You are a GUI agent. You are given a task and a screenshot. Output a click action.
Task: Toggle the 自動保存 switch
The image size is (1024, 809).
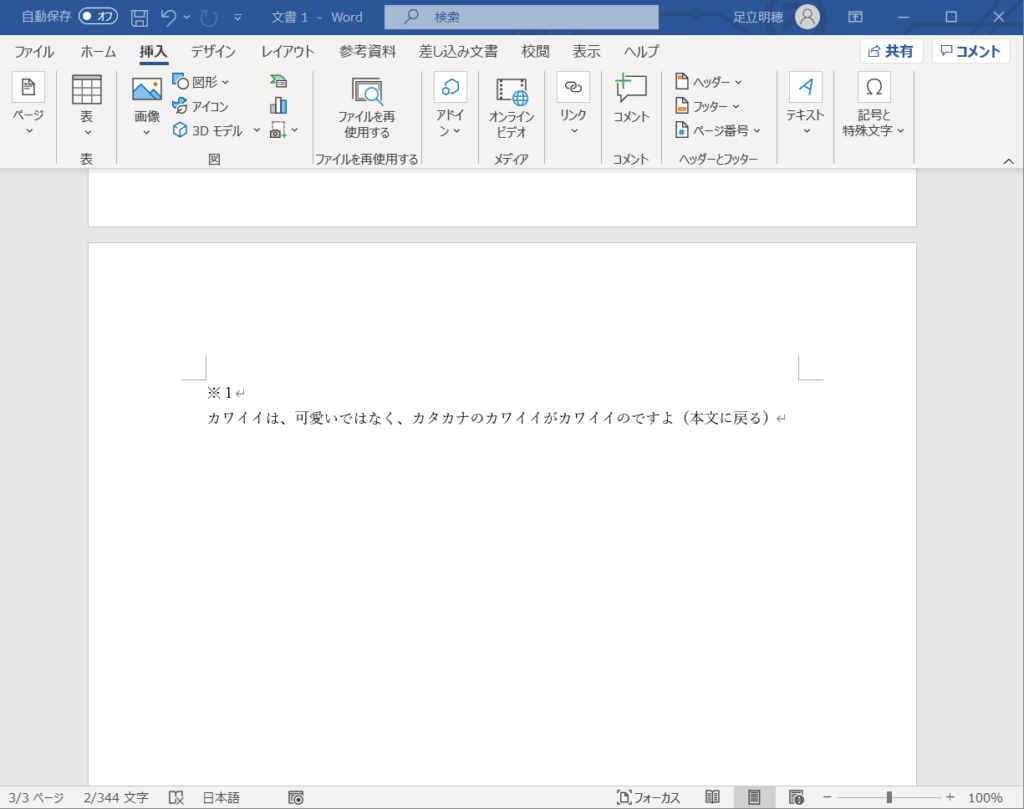click(98, 17)
